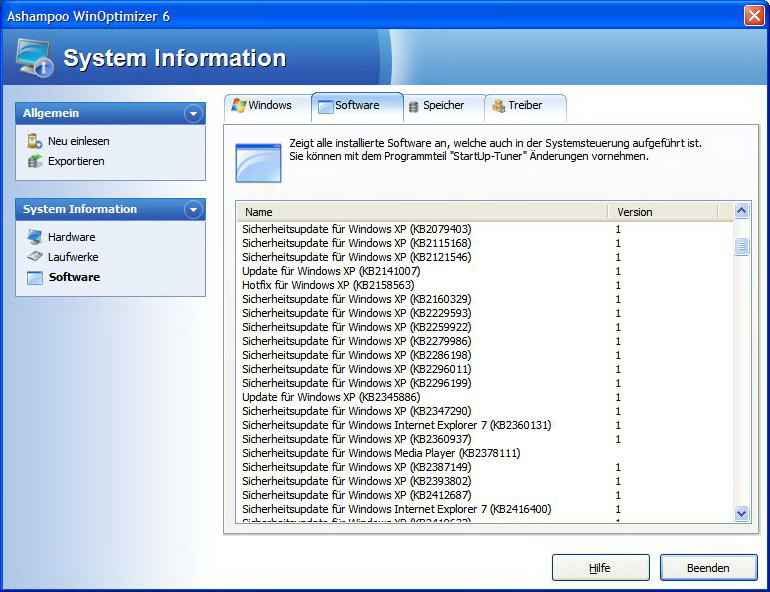Click the Windows flag tab icon

point(238,105)
